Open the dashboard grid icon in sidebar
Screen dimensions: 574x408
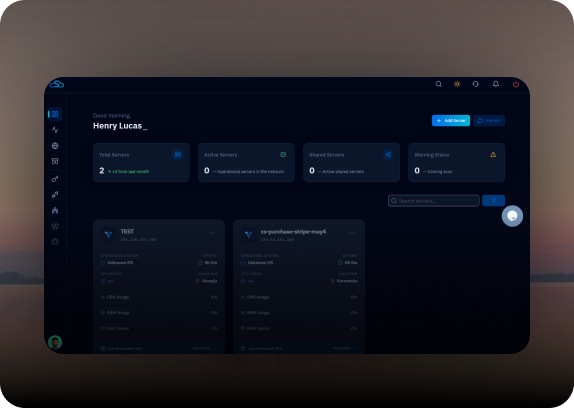coord(55,114)
